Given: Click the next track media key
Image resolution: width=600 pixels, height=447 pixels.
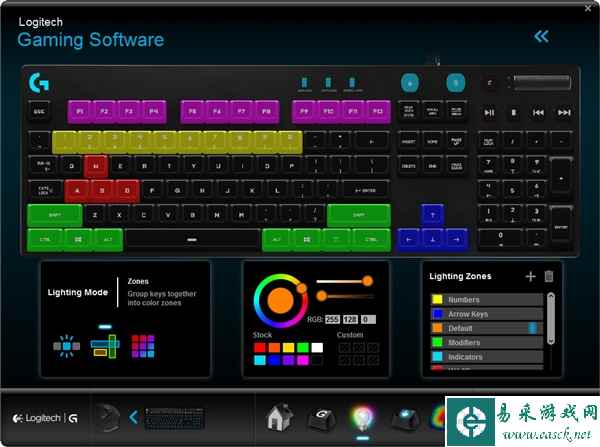Looking at the screenshot, I should [x=564, y=113].
